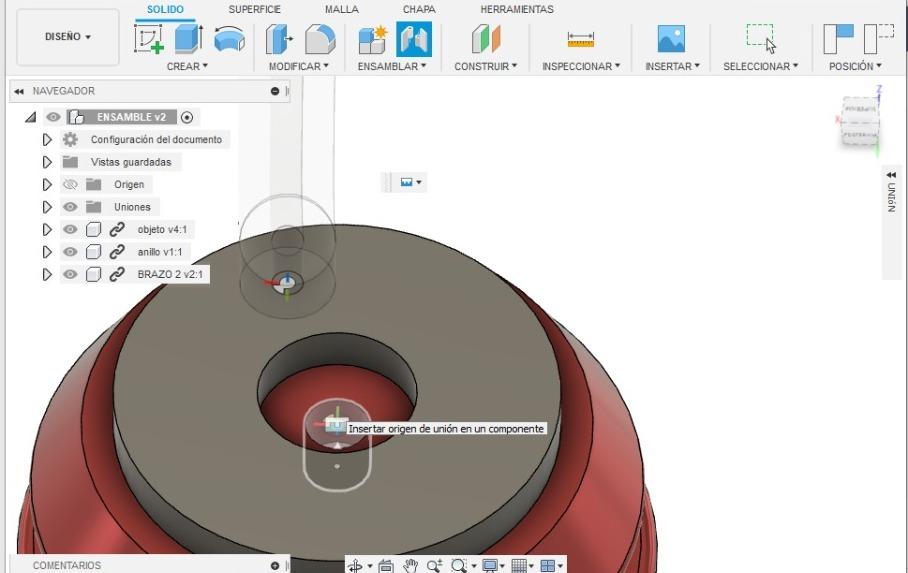Expand the Origen node
The height and width of the screenshot is (573, 908).
tap(47, 184)
